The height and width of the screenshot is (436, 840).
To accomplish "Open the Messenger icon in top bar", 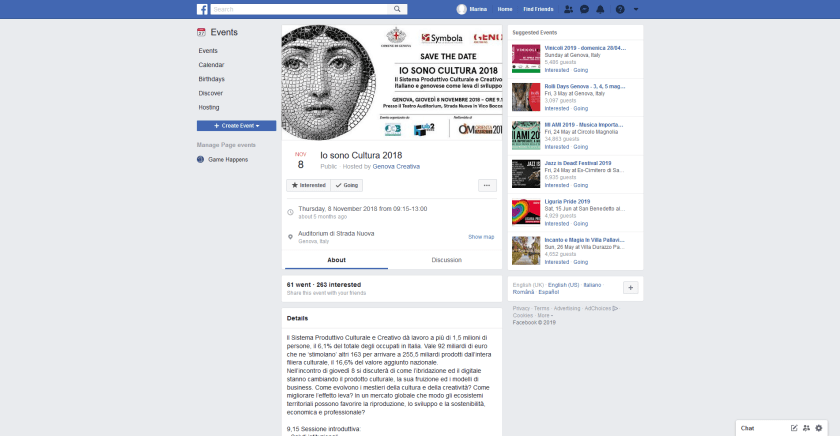I will [583, 9].
